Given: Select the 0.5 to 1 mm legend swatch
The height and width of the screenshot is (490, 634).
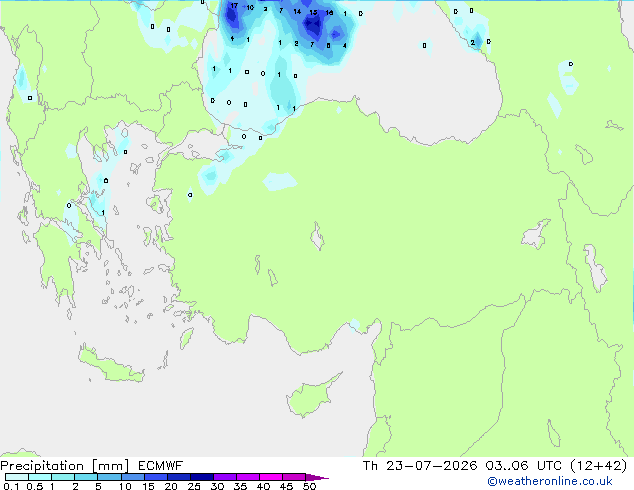Looking at the screenshot, I should [x=40, y=477].
